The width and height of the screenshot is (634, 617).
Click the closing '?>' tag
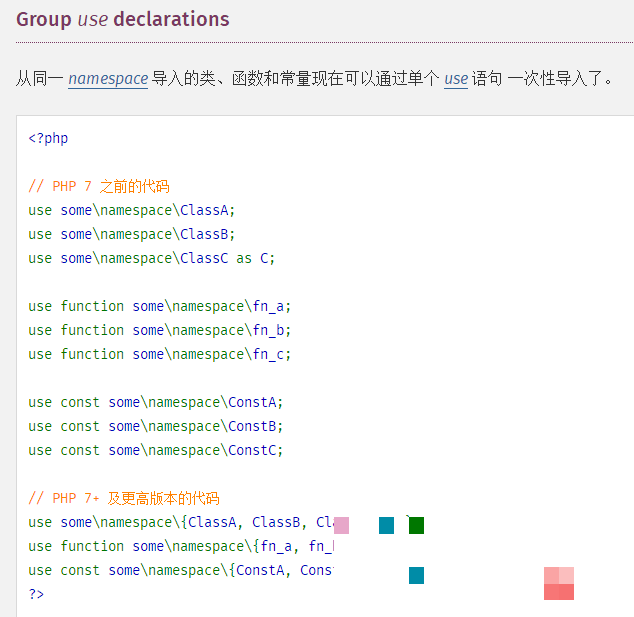(x=36, y=594)
